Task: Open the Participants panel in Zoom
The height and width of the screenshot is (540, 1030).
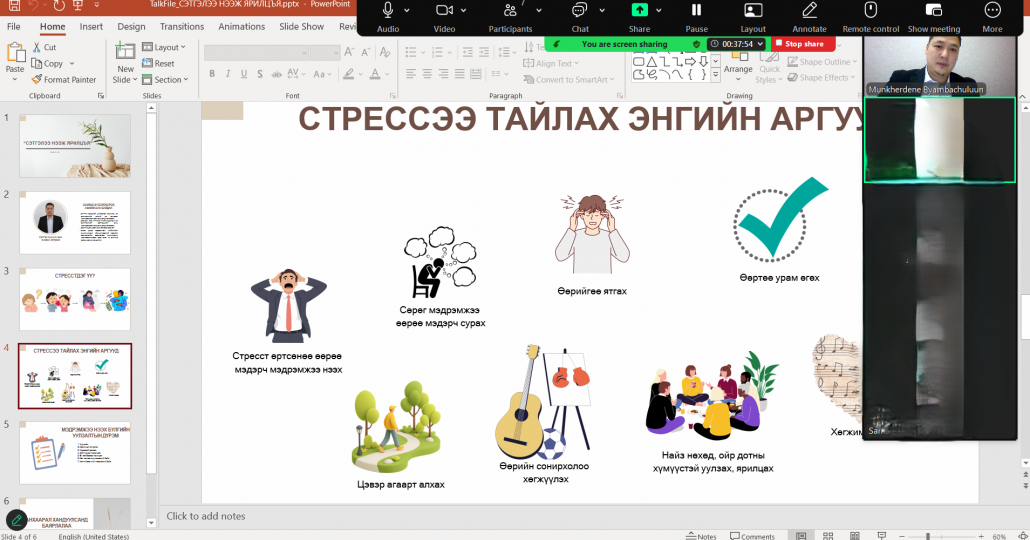Action: coord(510,11)
